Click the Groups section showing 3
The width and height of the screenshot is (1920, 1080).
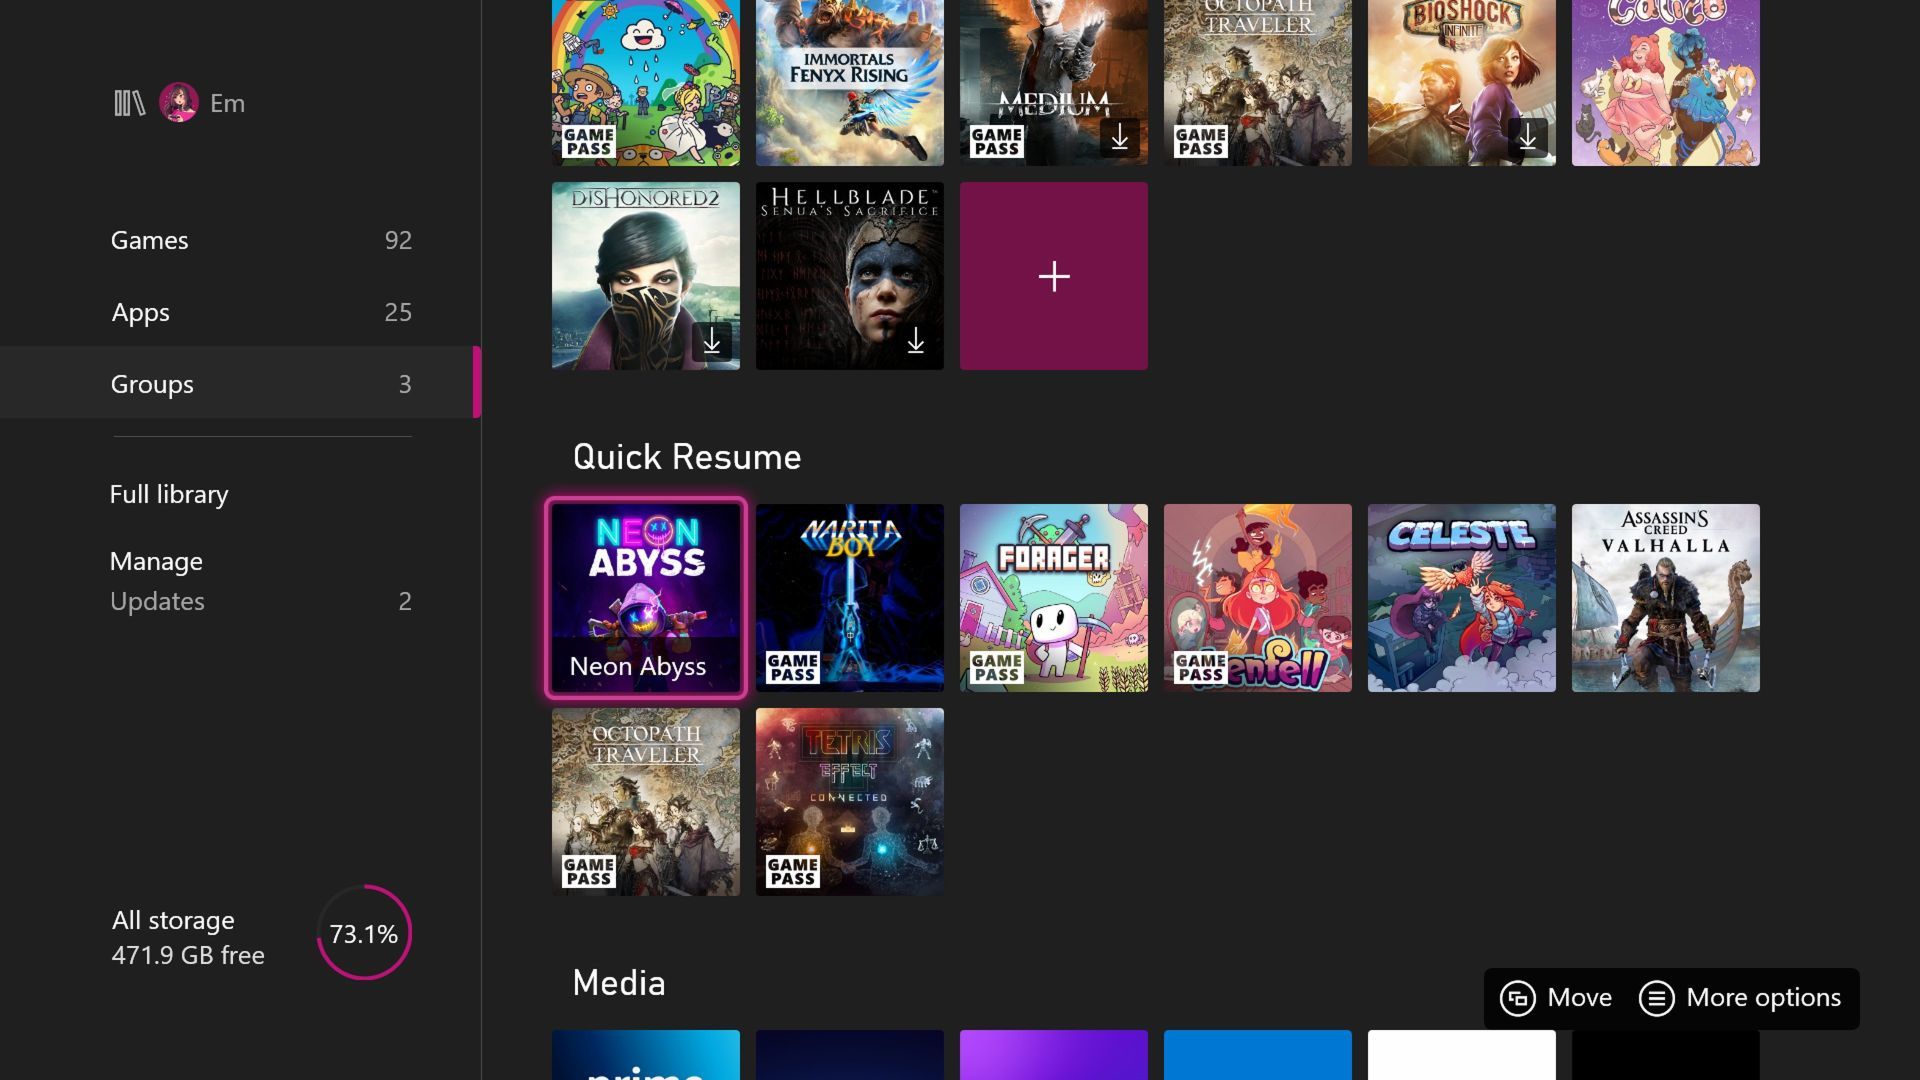point(261,382)
